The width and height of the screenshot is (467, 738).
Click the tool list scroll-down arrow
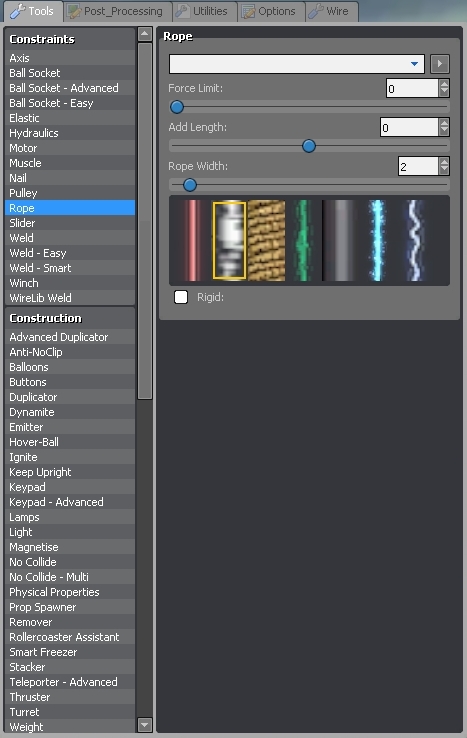pyautogui.click(x=145, y=725)
